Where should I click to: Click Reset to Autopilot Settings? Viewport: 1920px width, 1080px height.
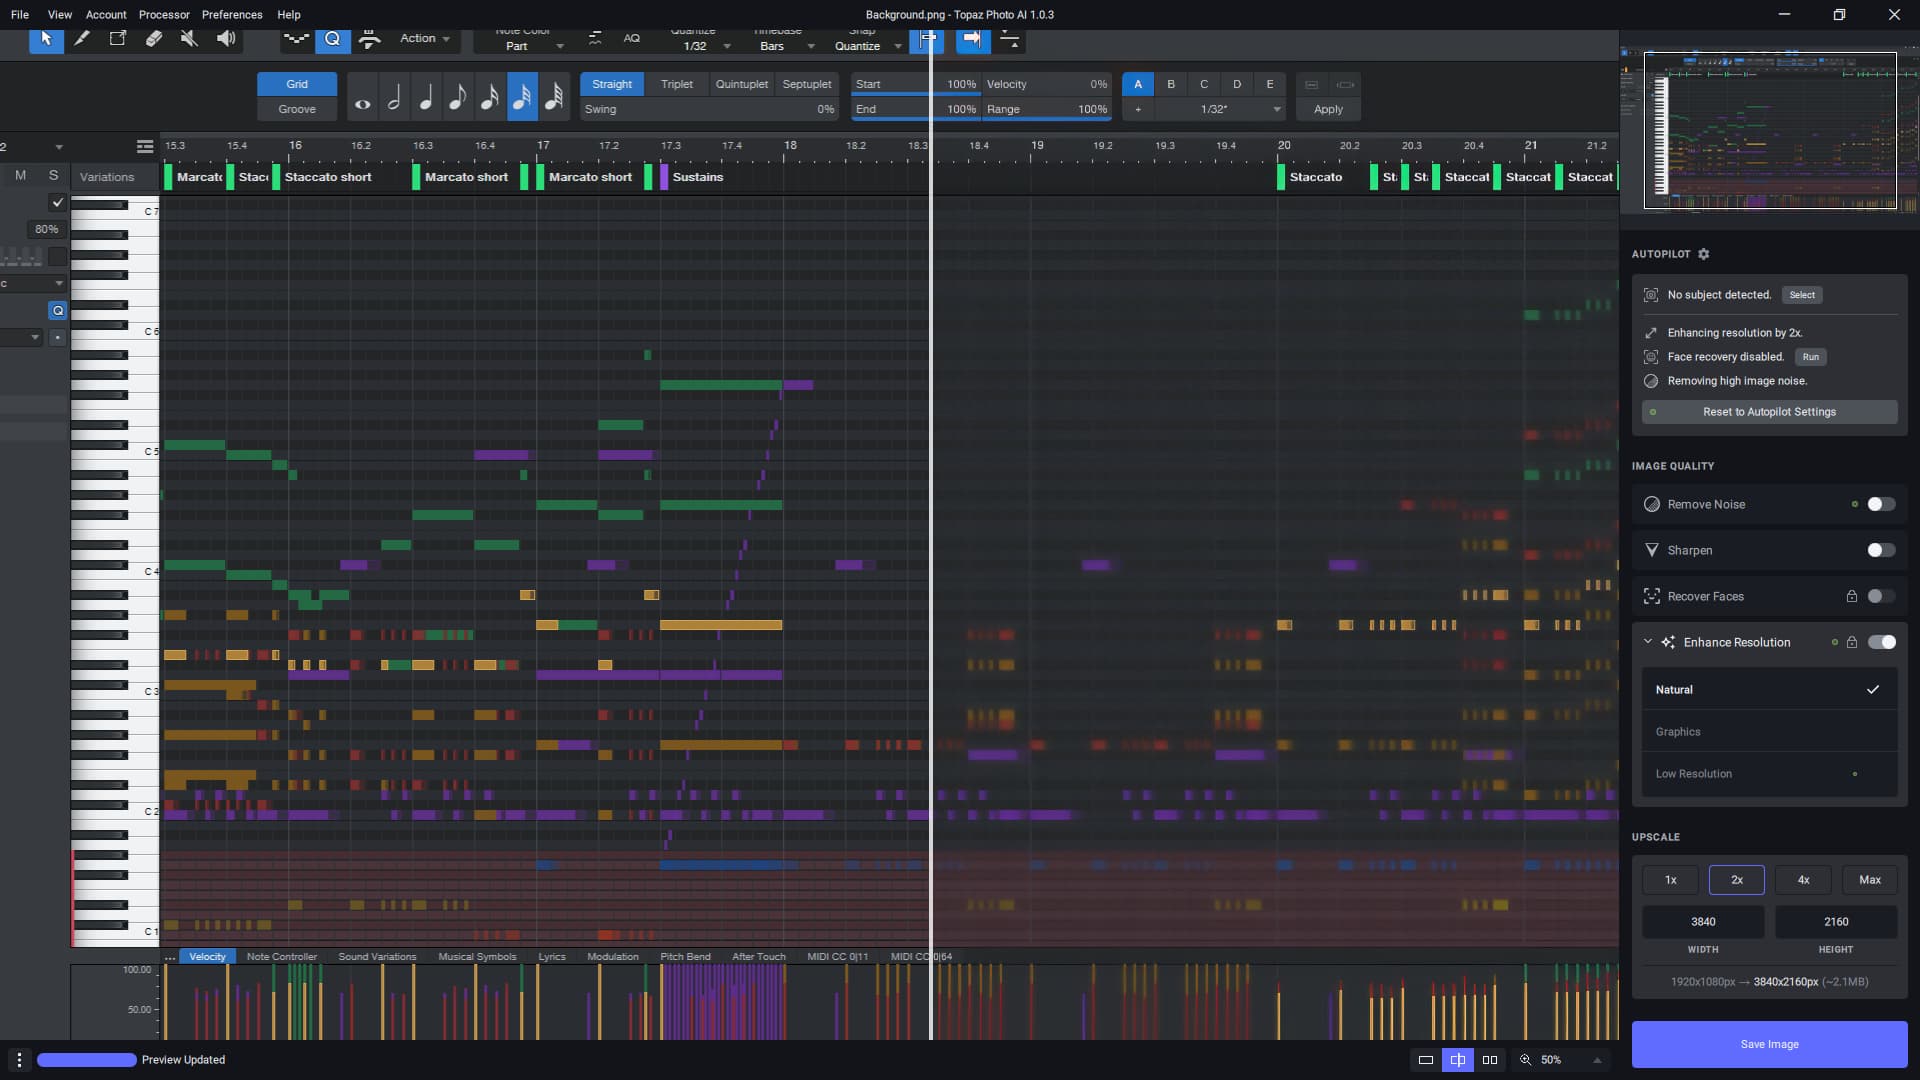click(x=1769, y=412)
